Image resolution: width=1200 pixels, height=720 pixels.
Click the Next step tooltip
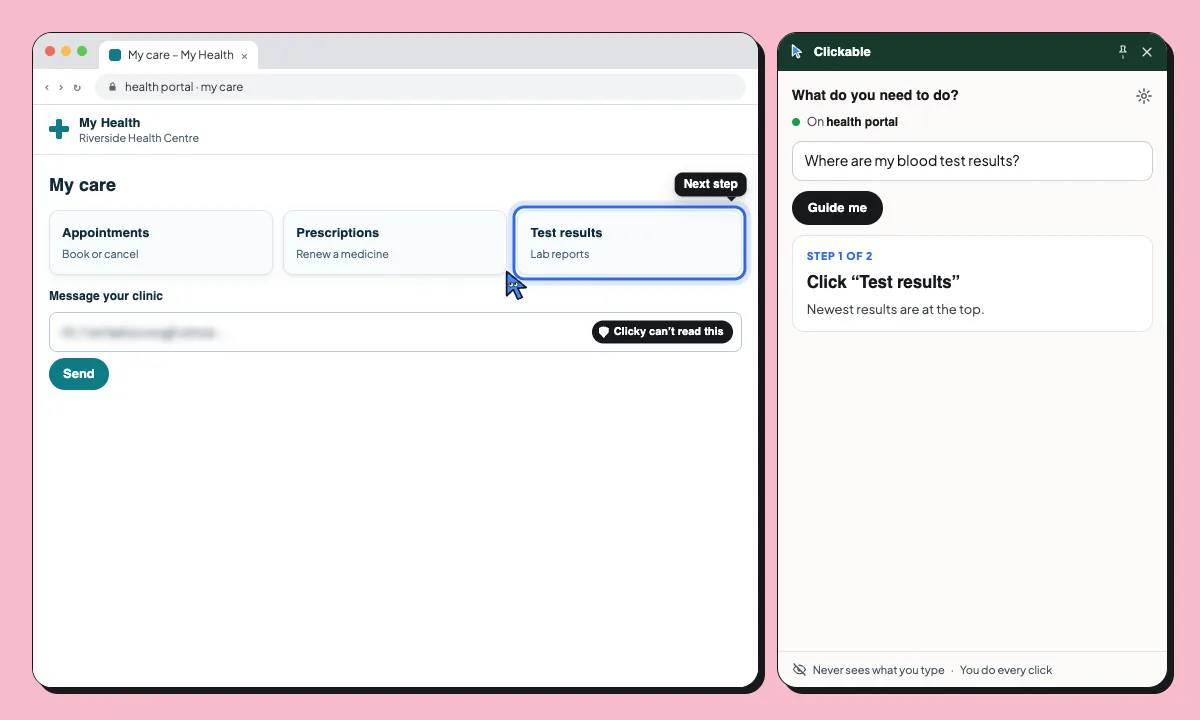click(x=710, y=184)
